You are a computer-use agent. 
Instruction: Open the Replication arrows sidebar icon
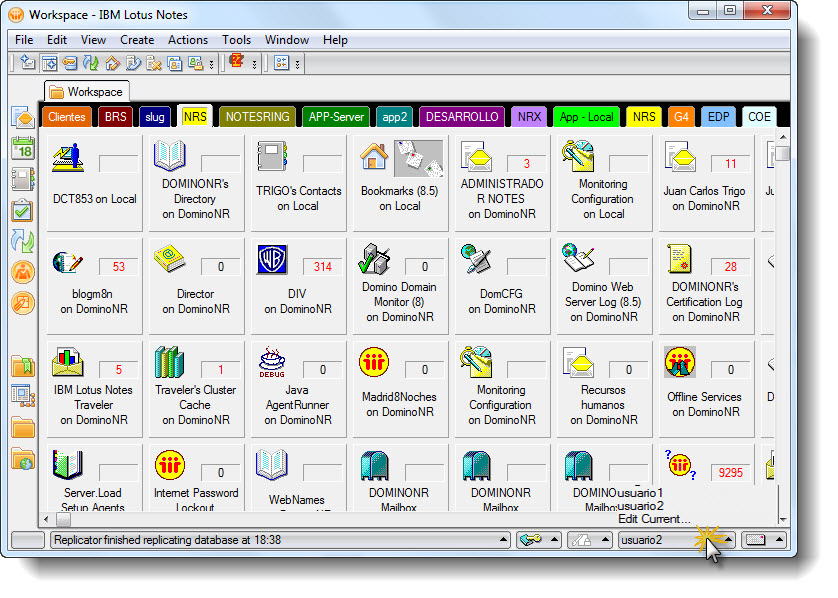(x=22, y=241)
